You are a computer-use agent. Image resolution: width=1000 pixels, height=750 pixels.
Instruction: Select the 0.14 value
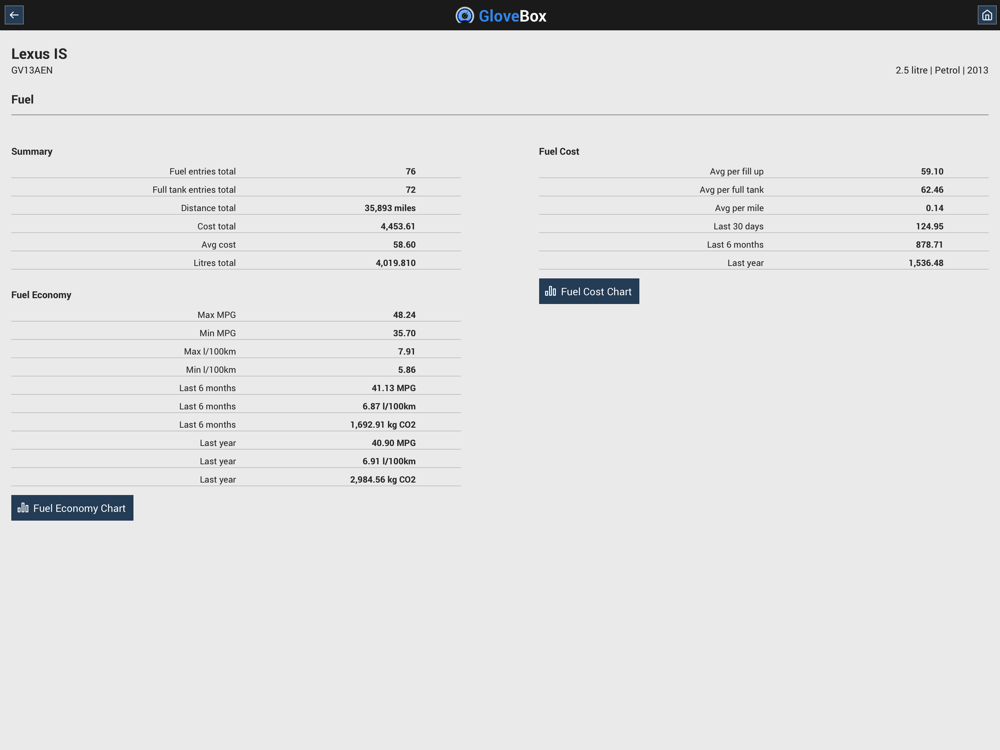(x=934, y=208)
